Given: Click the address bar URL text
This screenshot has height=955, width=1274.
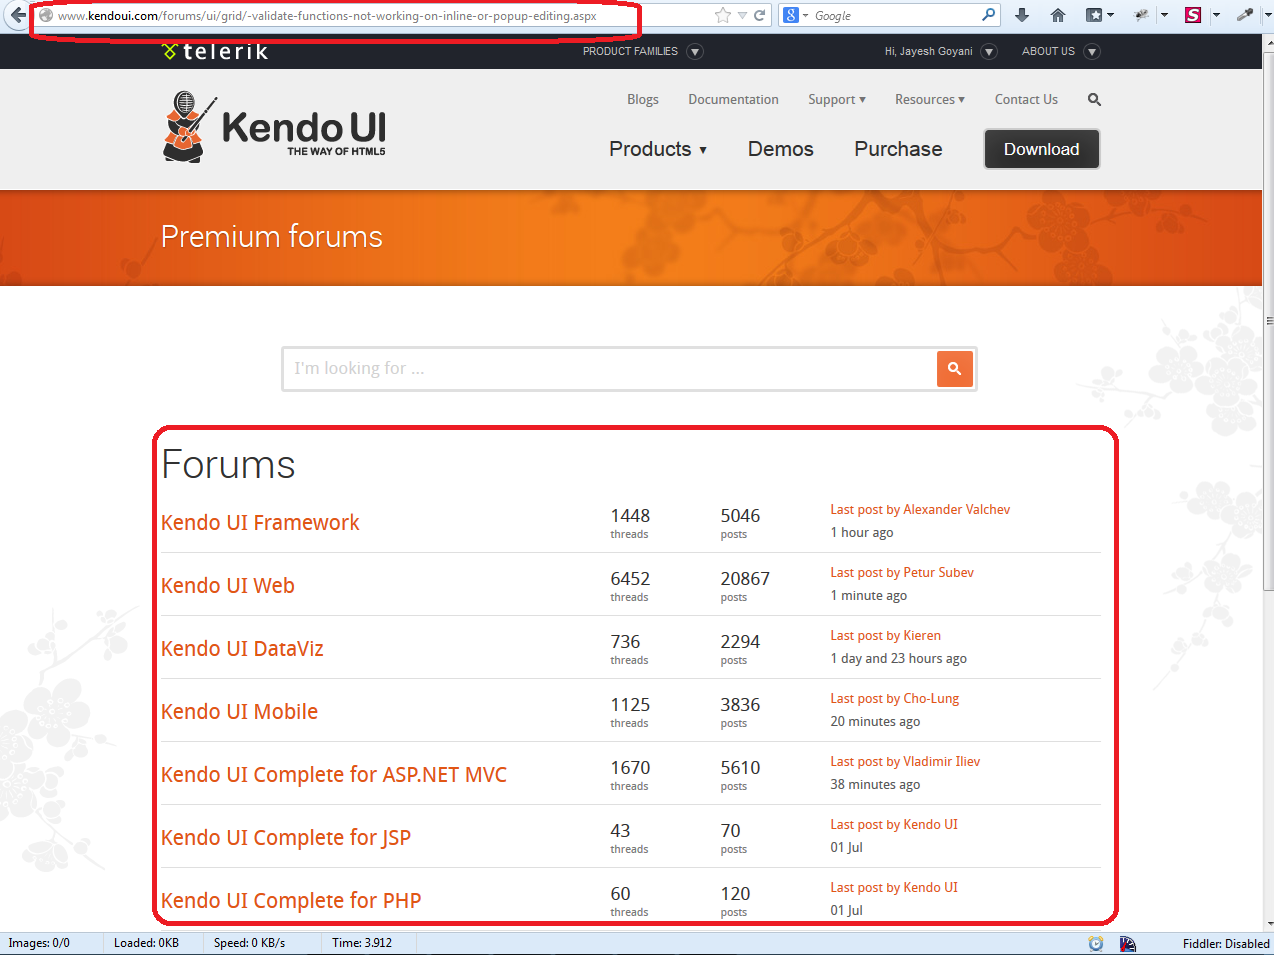Looking at the screenshot, I should pos(327,16).
